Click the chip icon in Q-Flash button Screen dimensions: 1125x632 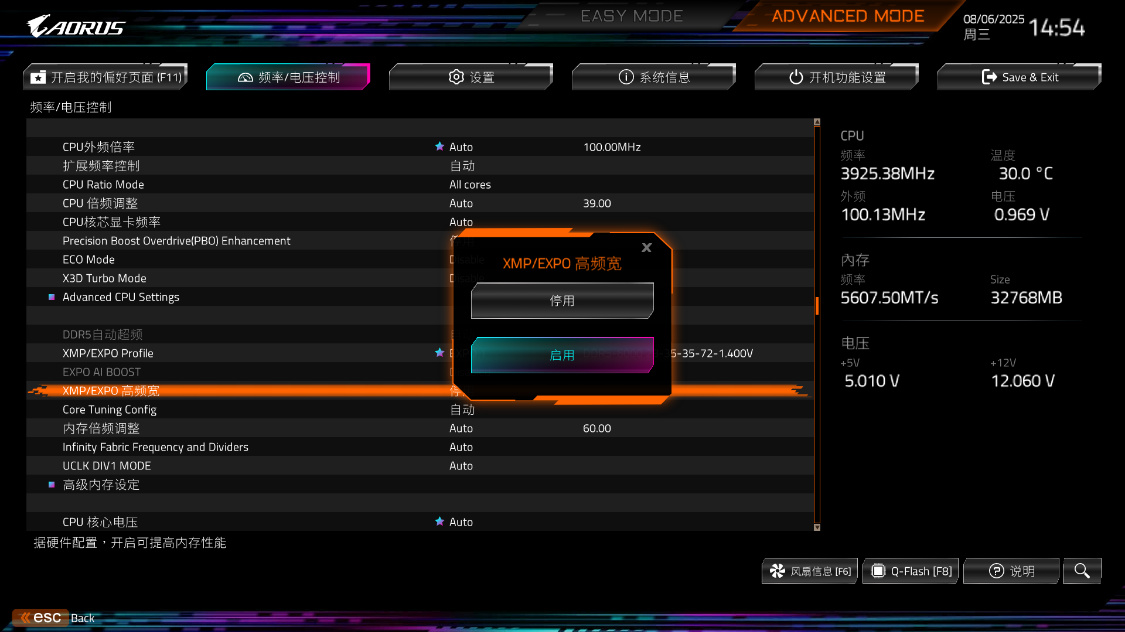[x=877, y=571]
